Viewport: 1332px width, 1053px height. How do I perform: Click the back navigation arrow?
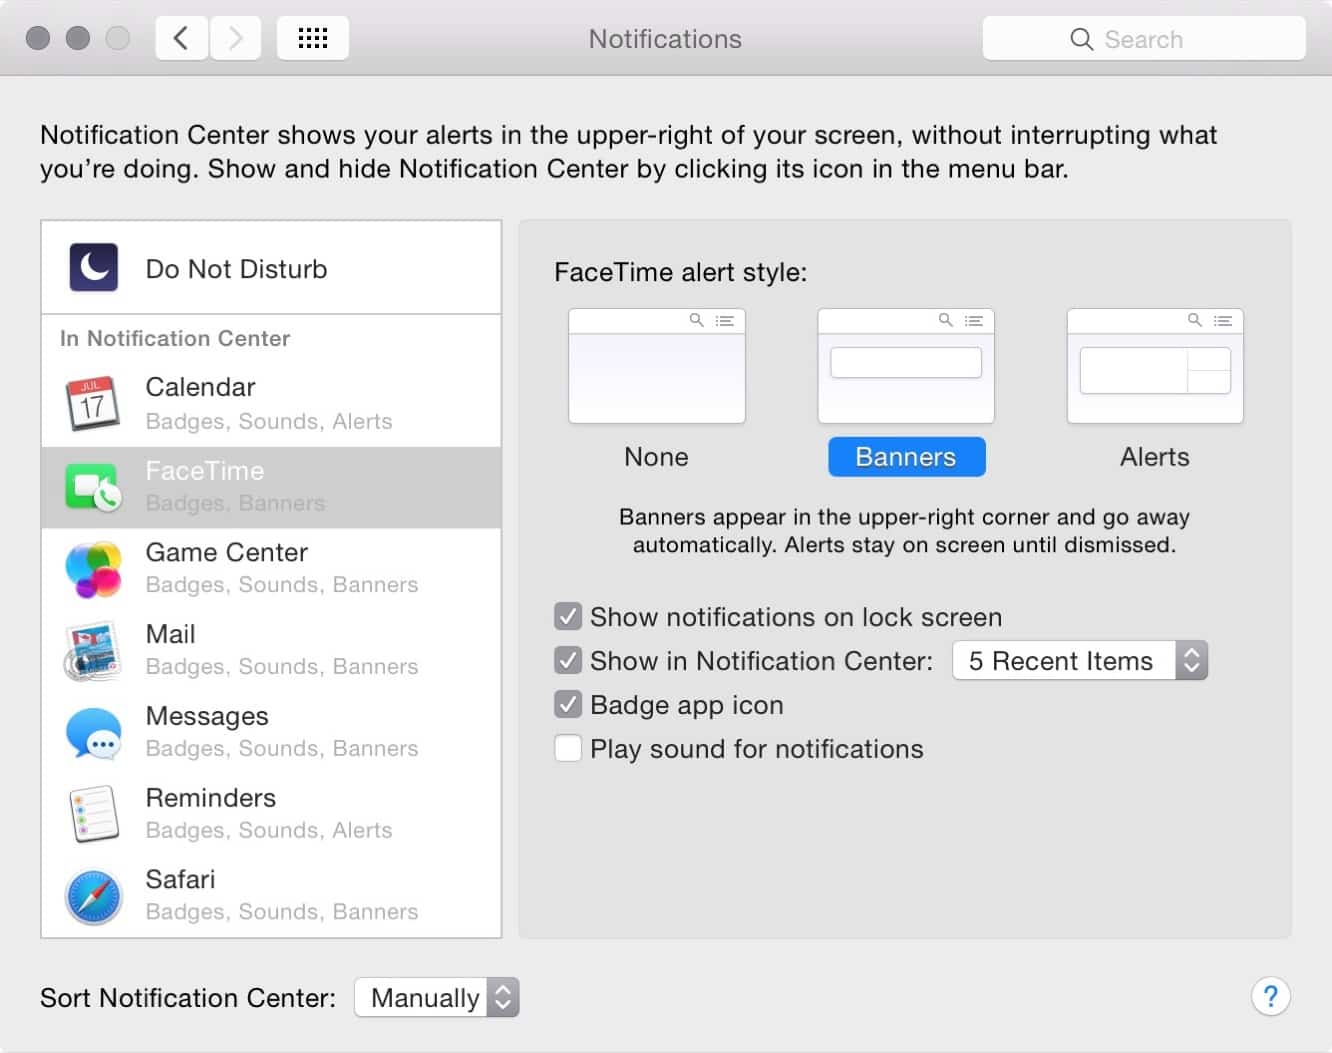(181, 39)
